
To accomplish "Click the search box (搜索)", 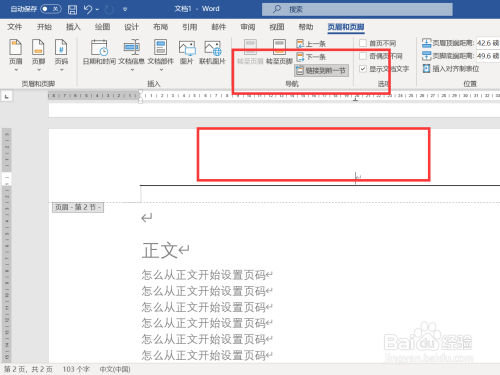I will coord(357,9).
